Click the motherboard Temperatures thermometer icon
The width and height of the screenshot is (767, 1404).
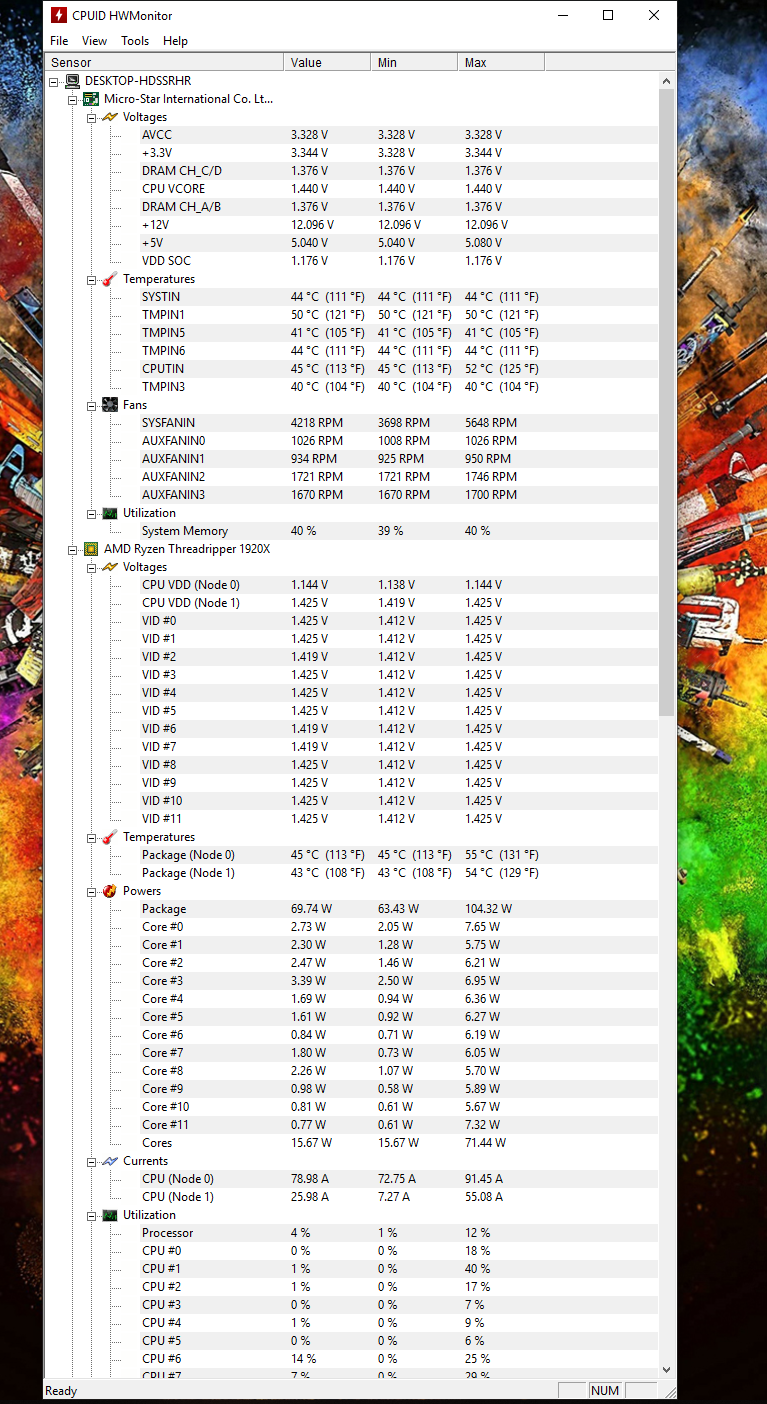pos(110,279)
